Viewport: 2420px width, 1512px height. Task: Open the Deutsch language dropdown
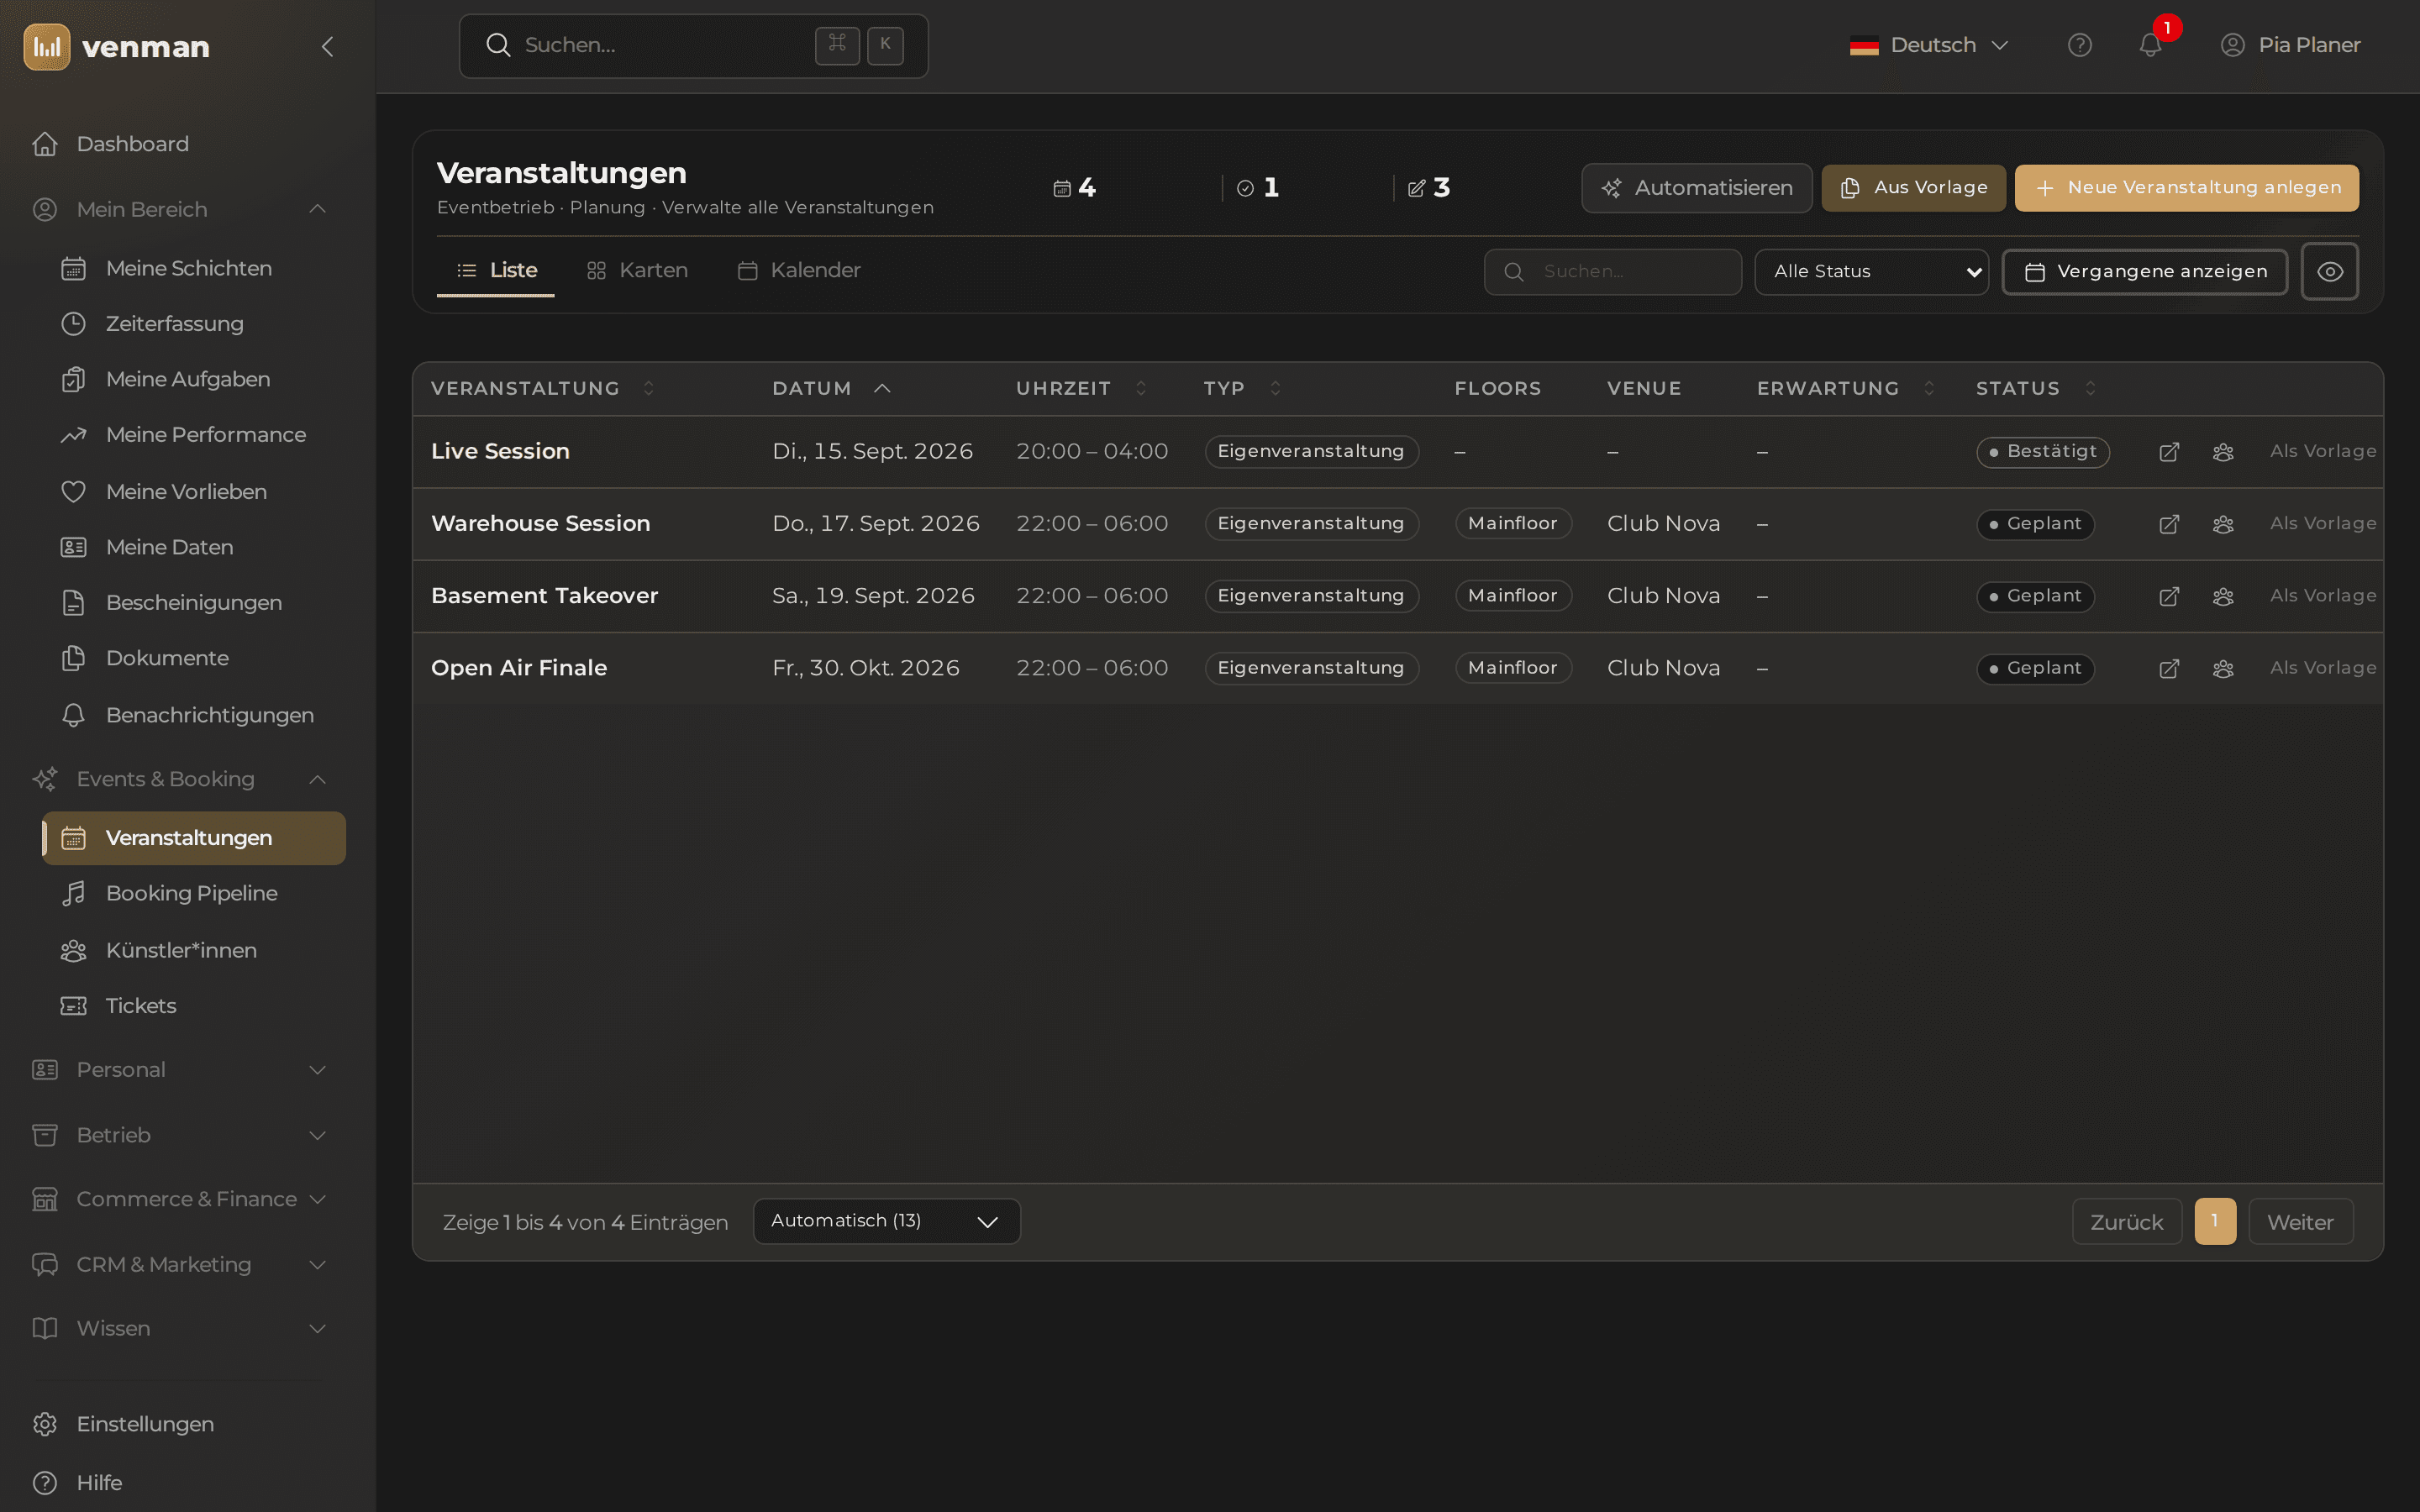click(x=1929, y=45)
